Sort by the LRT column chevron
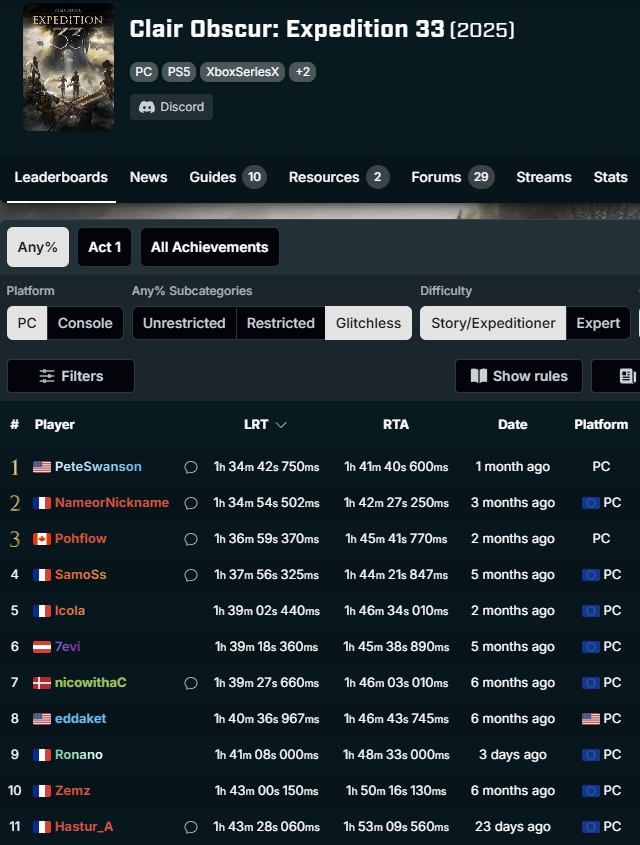Viewport: 640px width, 845px height. (281, 425)
